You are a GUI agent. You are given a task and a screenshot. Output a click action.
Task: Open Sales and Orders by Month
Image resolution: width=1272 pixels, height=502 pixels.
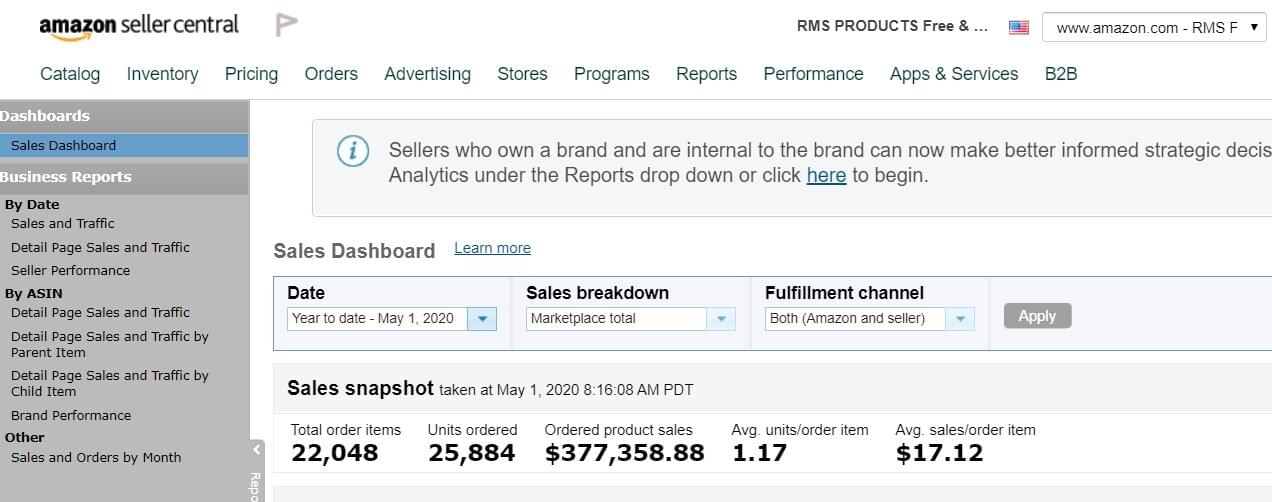click(x=96, y=458)
